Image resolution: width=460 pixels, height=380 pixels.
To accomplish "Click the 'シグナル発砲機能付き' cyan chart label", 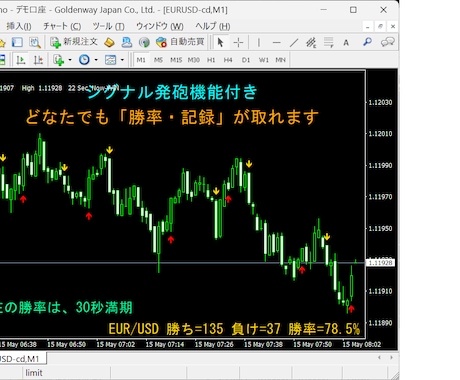I will [x=172, y=92].
